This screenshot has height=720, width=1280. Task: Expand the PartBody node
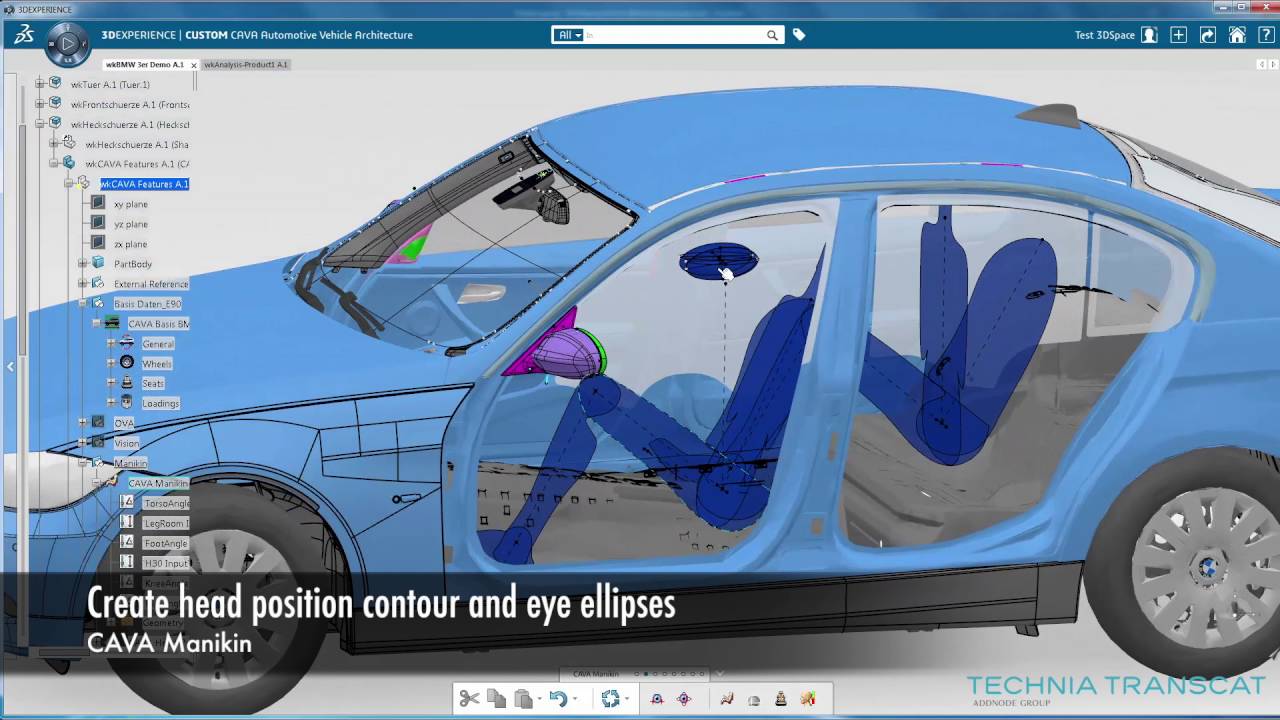(x=83, y=263)
